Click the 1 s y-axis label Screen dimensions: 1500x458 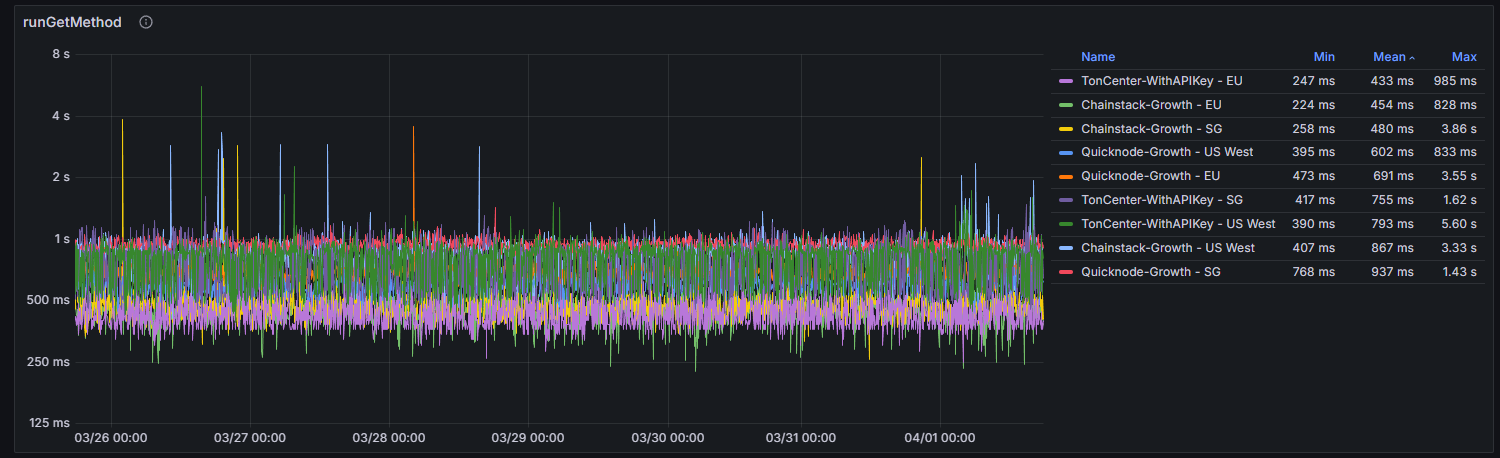(61, 239)
